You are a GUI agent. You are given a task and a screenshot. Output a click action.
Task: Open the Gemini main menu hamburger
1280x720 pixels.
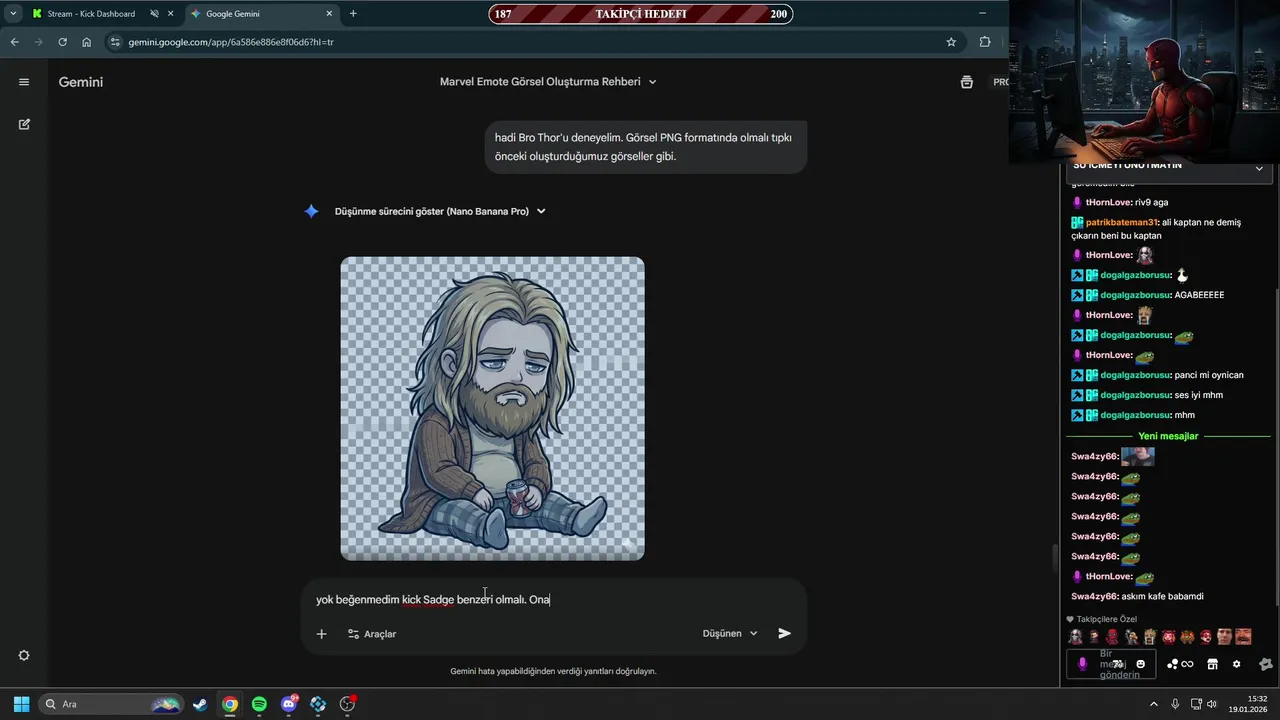tap(24, 82)
